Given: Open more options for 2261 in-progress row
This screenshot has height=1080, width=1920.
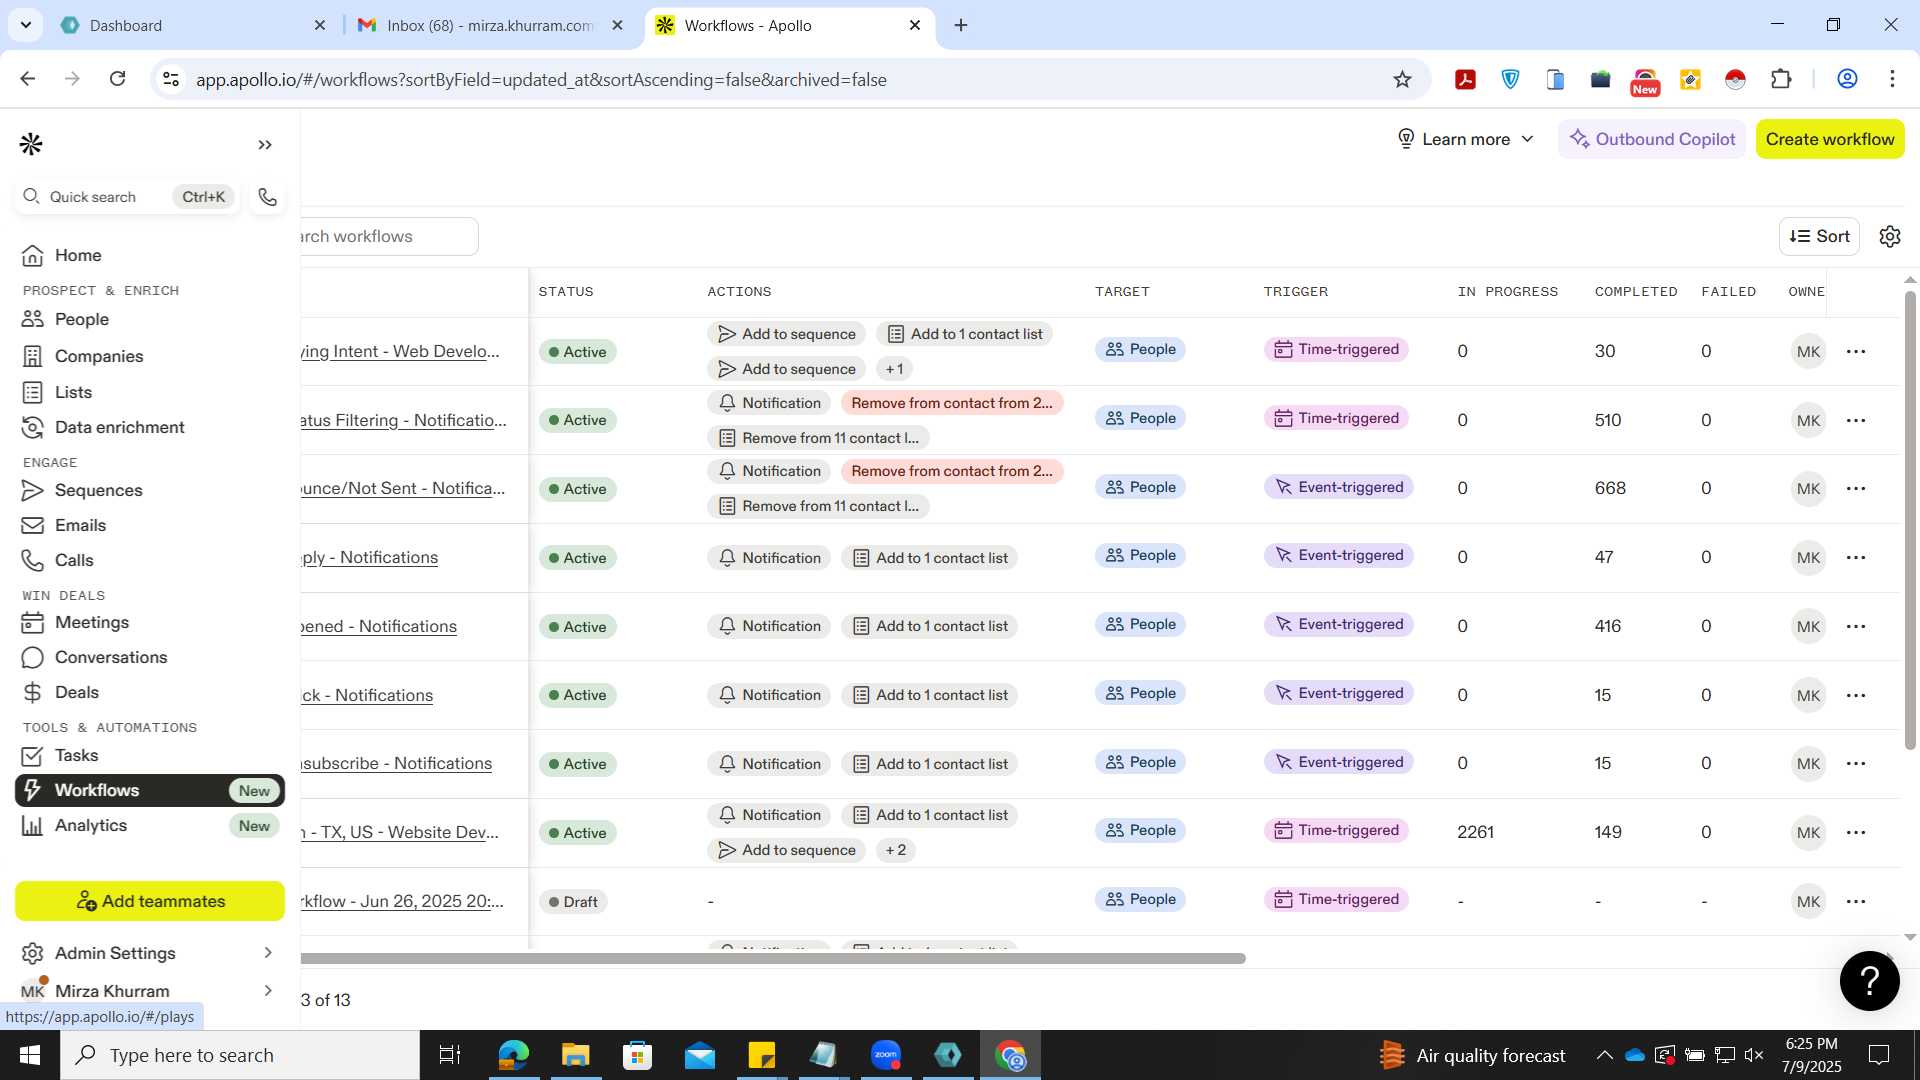Looking at the screenshot, I should point(1856,832).
